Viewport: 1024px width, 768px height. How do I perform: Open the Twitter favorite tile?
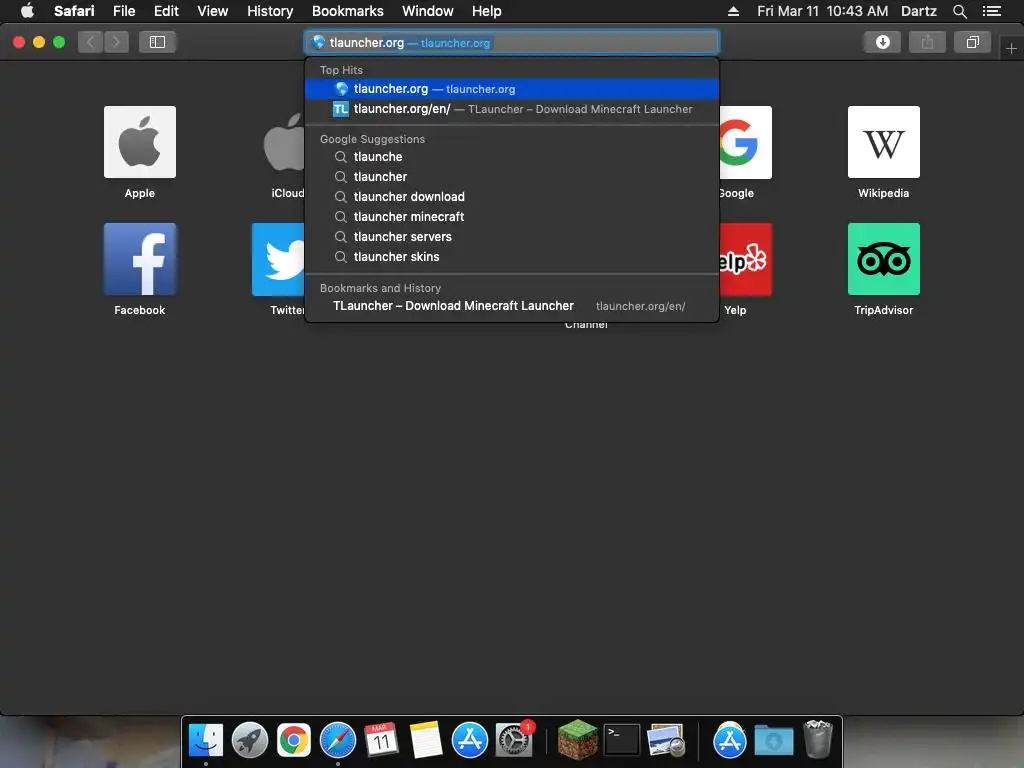click(x=278, y=259)
